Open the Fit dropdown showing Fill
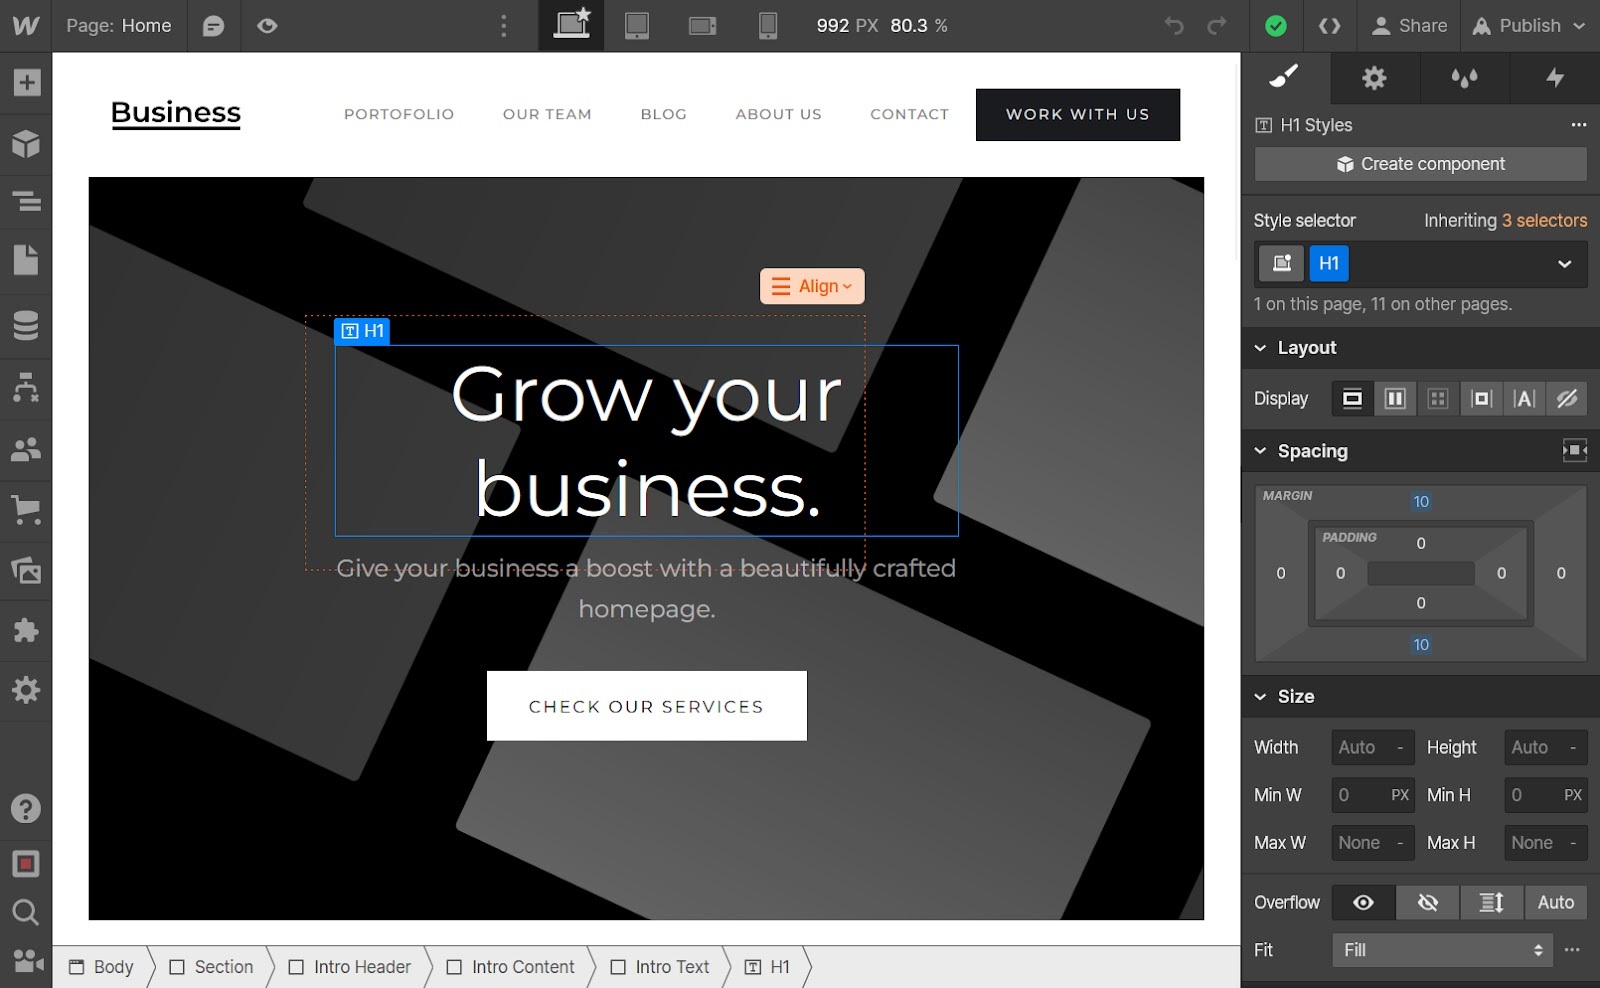Screen dimensions: 1600x988 [1441, 950]
